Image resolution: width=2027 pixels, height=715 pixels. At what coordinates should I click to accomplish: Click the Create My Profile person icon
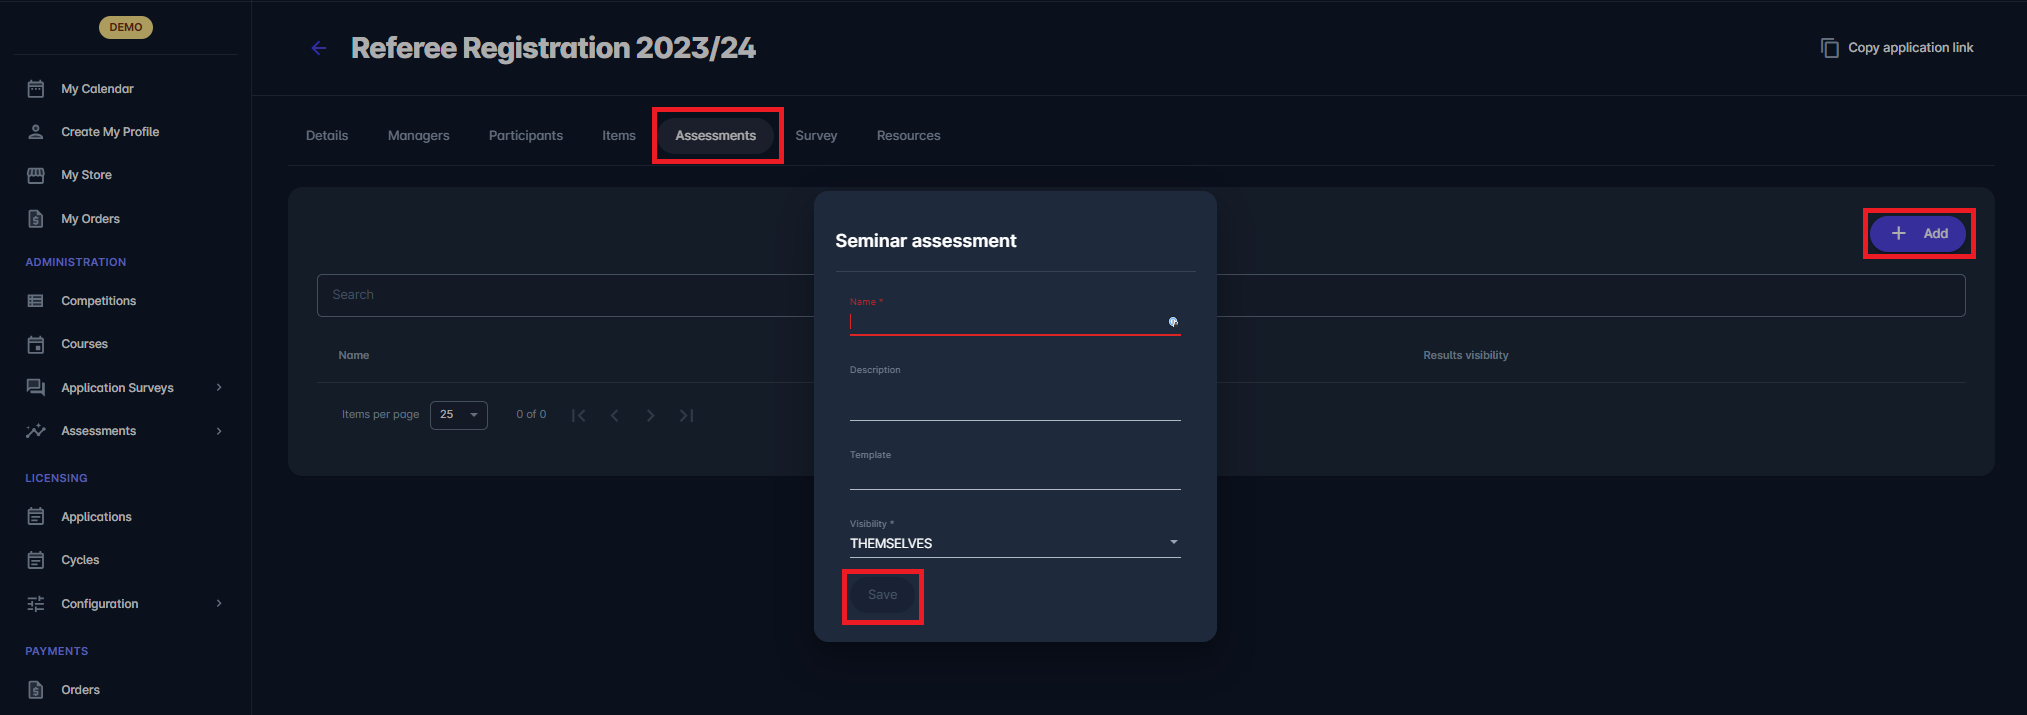point(36,132)
